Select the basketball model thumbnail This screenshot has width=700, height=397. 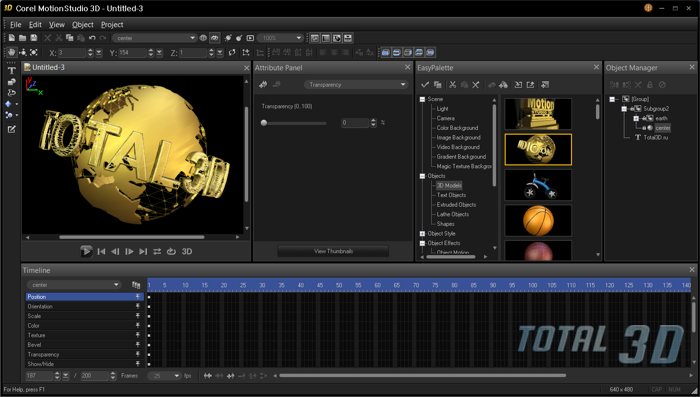point(538,221)
